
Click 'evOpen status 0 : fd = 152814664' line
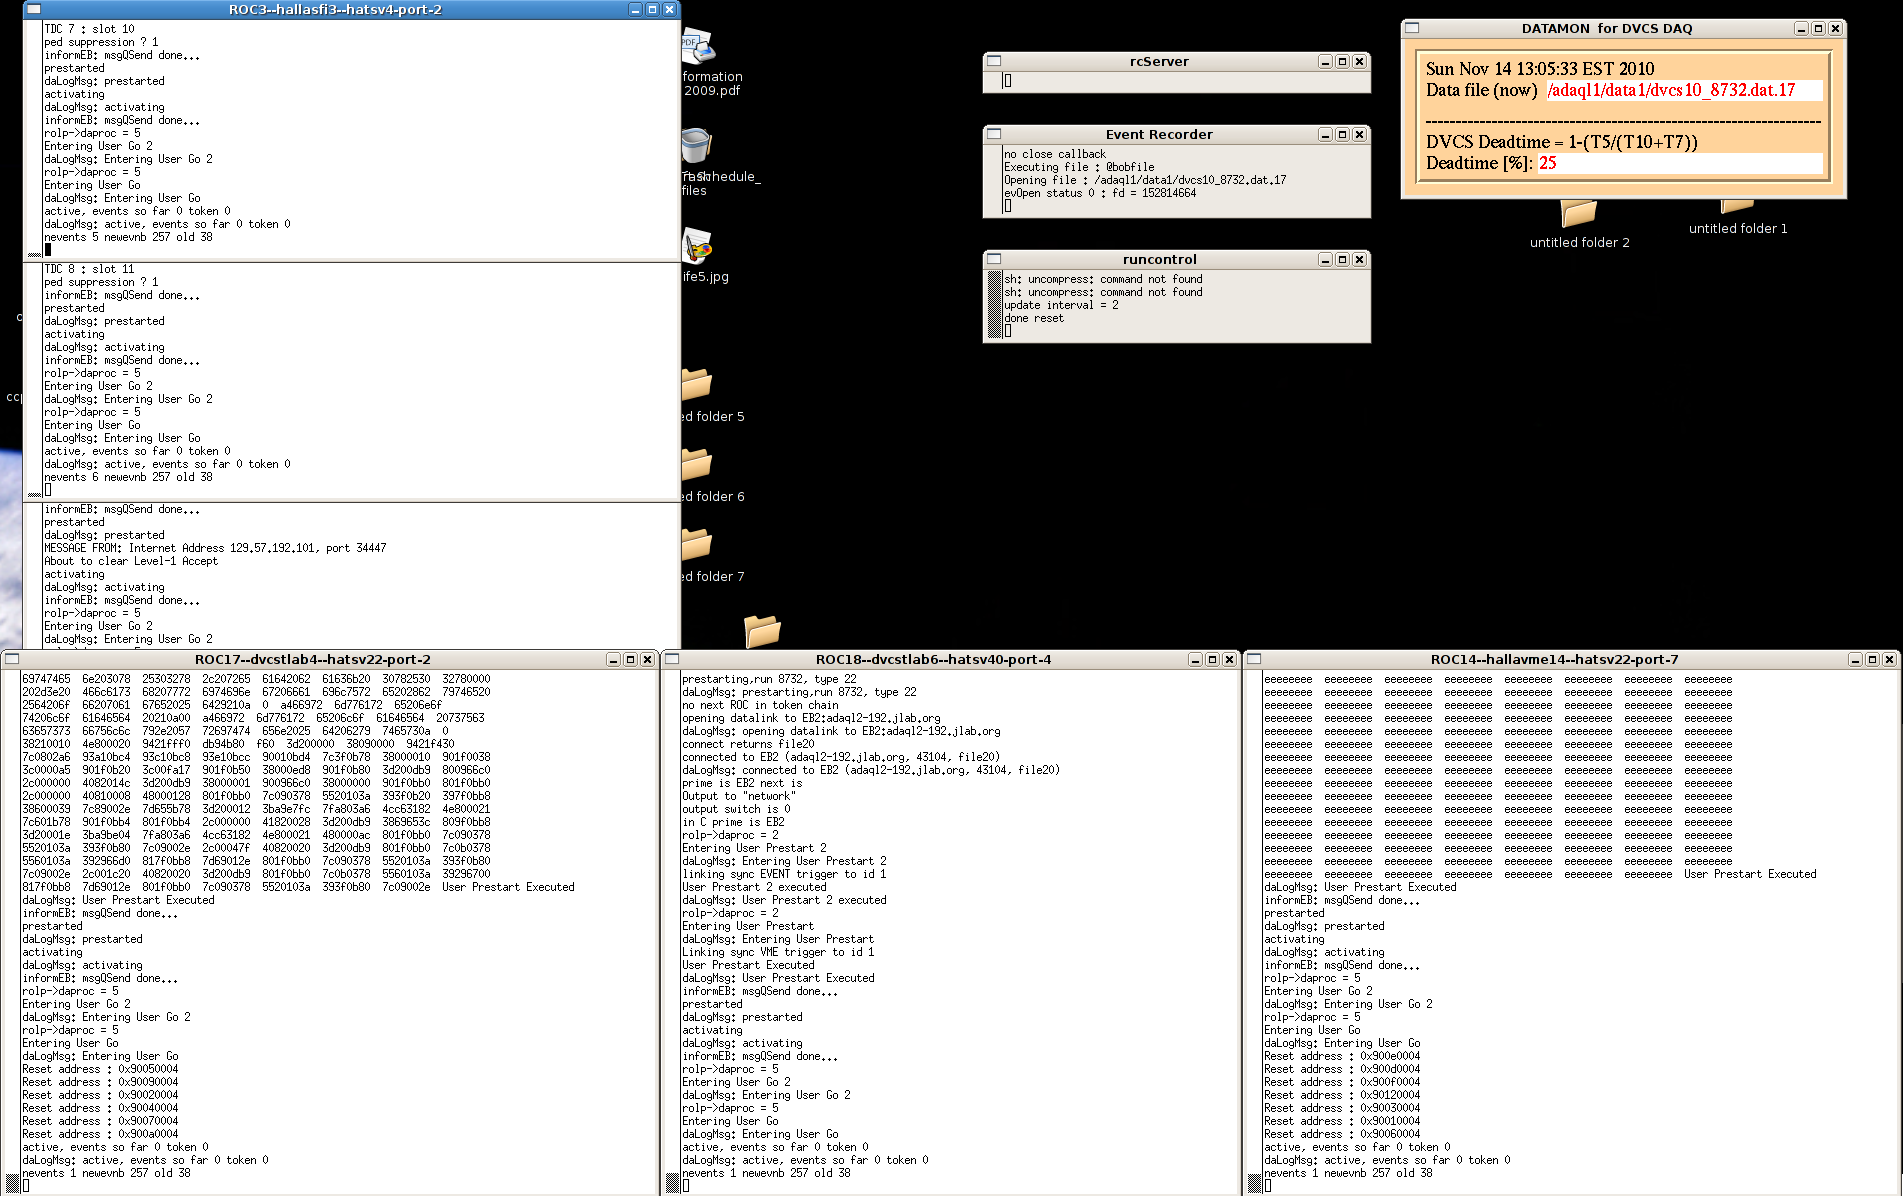(1100, 193)
